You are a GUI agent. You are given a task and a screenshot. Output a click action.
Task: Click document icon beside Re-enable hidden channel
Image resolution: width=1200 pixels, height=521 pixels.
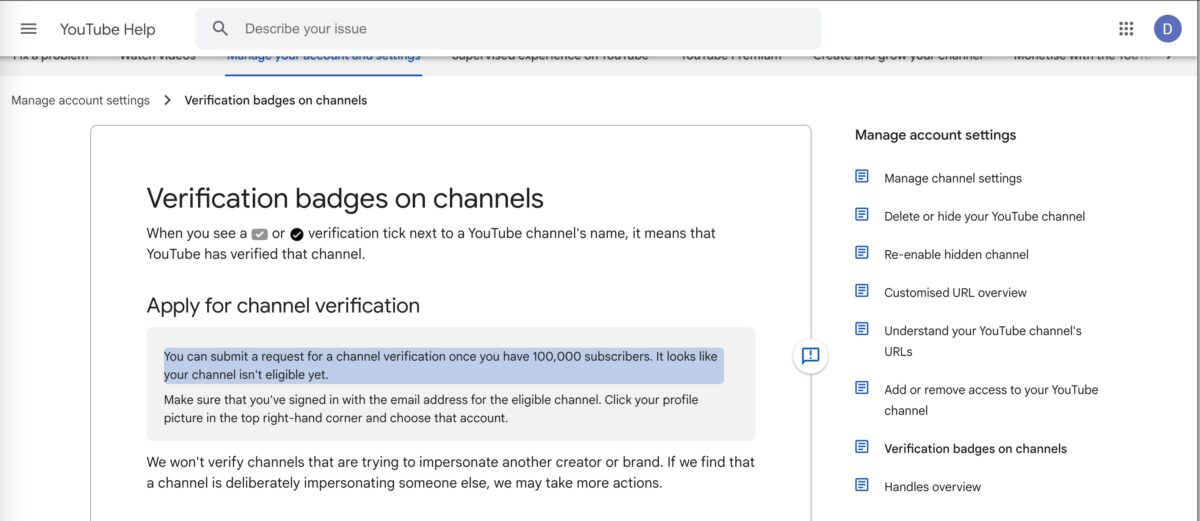[862, 253]
